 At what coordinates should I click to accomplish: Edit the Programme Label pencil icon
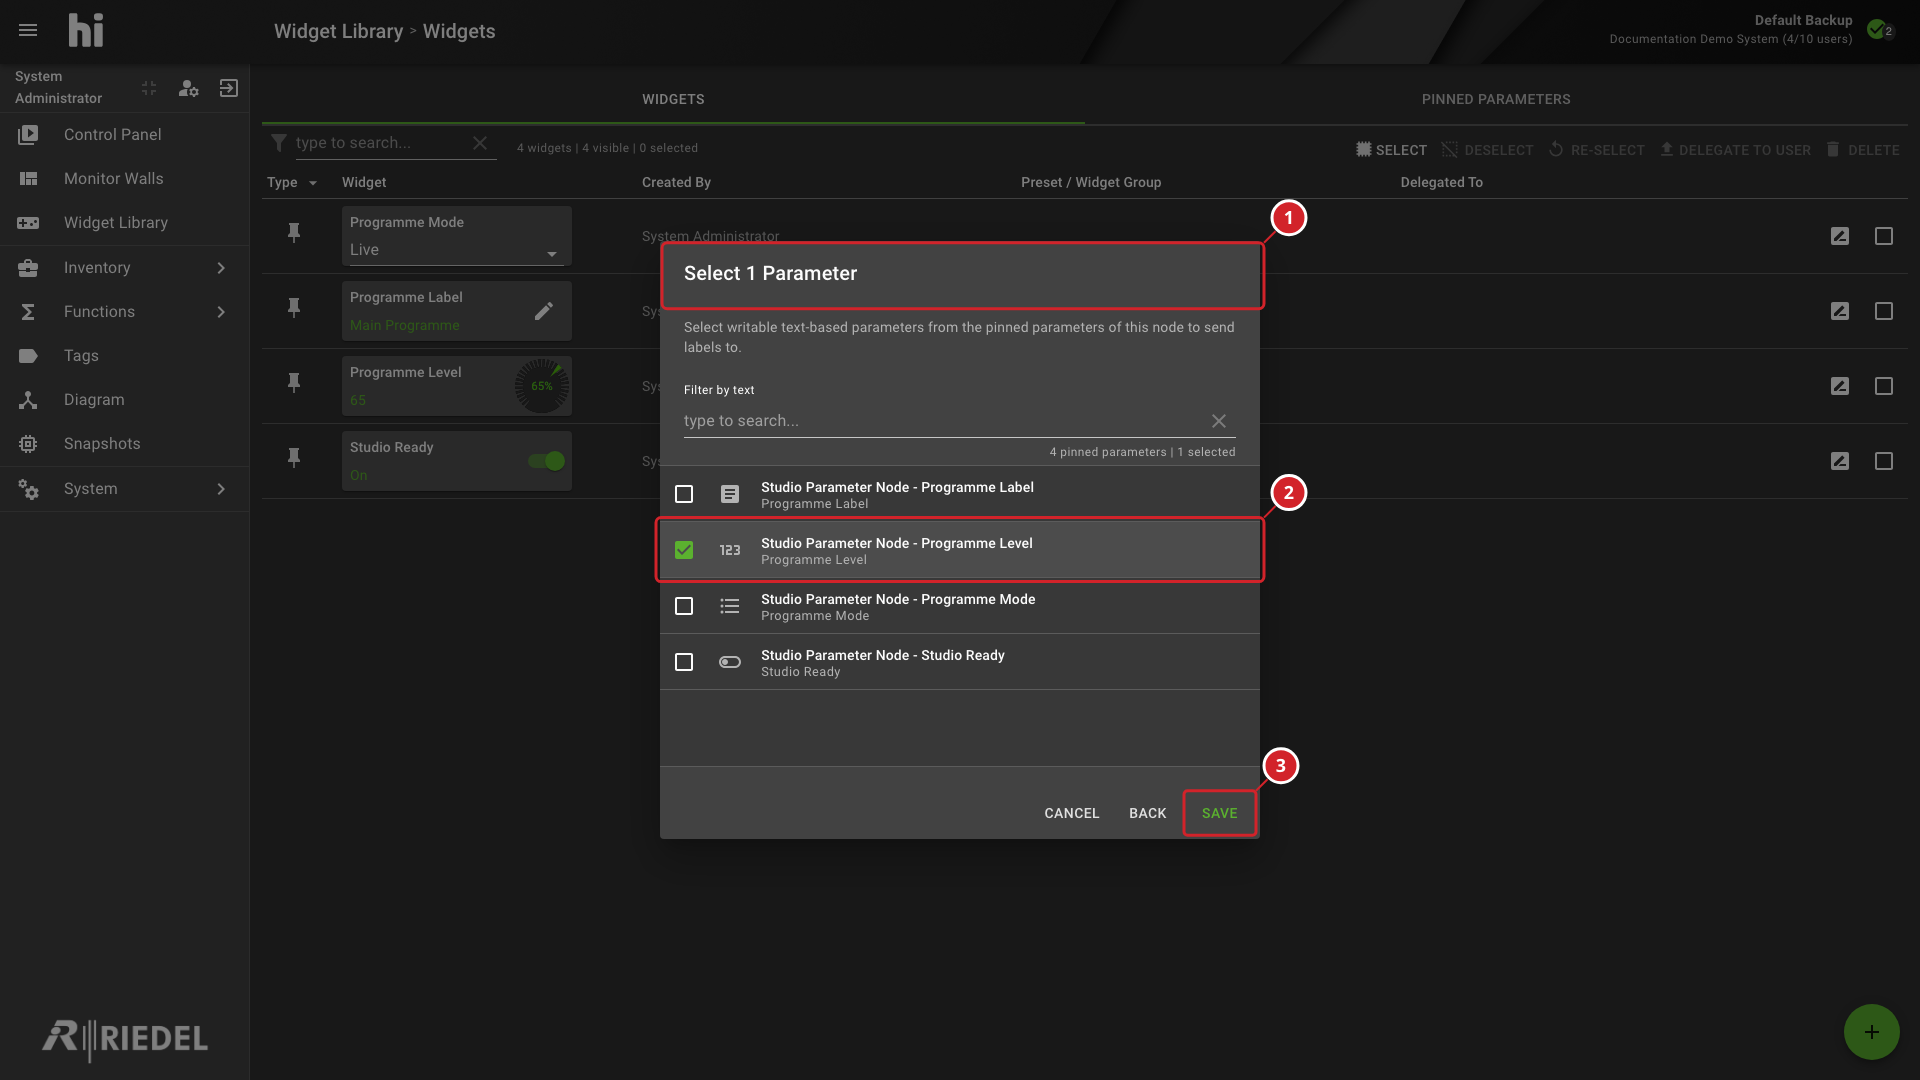tap(544, 311)
